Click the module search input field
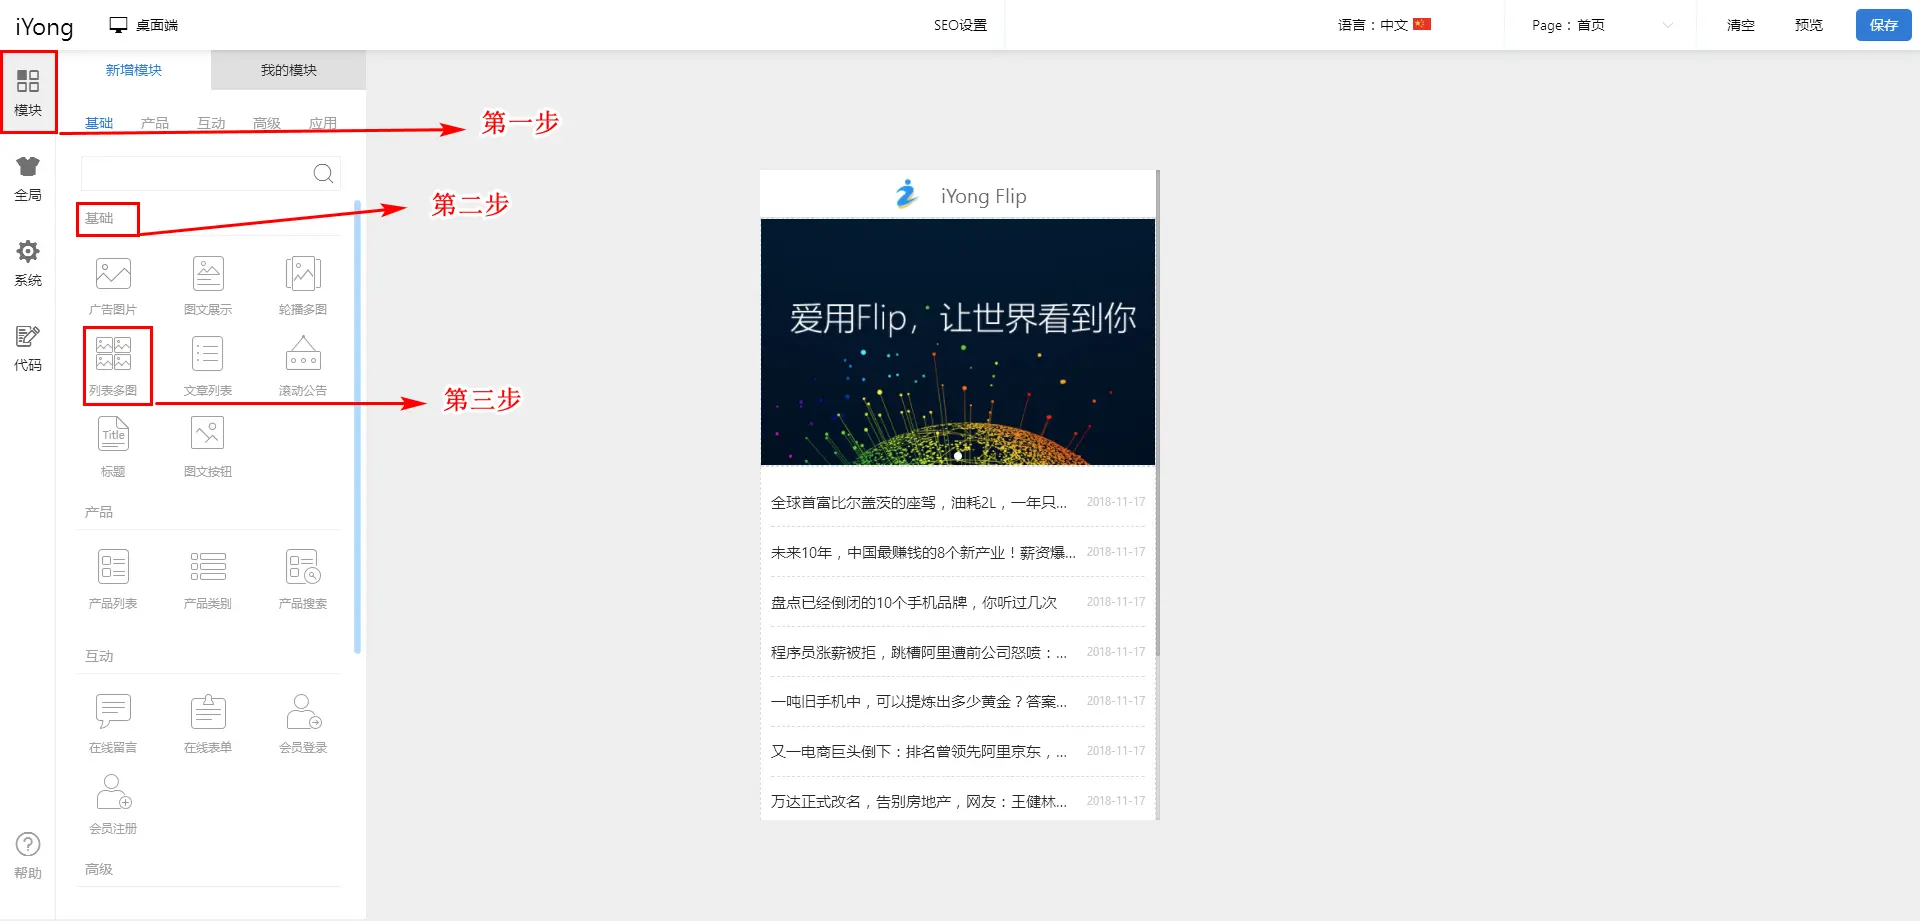Screen dimensions: 1920x921 [197, 173]
